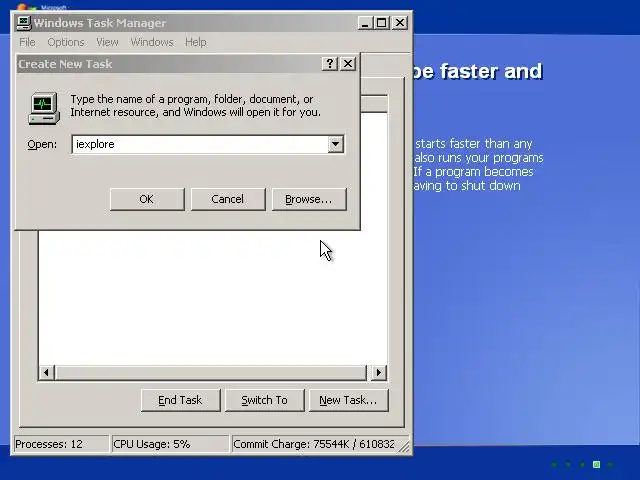Image resolution: width=640 pixels, height=480 pixels.
Task: Click the Switch To button
Action: pyautogui.click(x=264, y=400)
